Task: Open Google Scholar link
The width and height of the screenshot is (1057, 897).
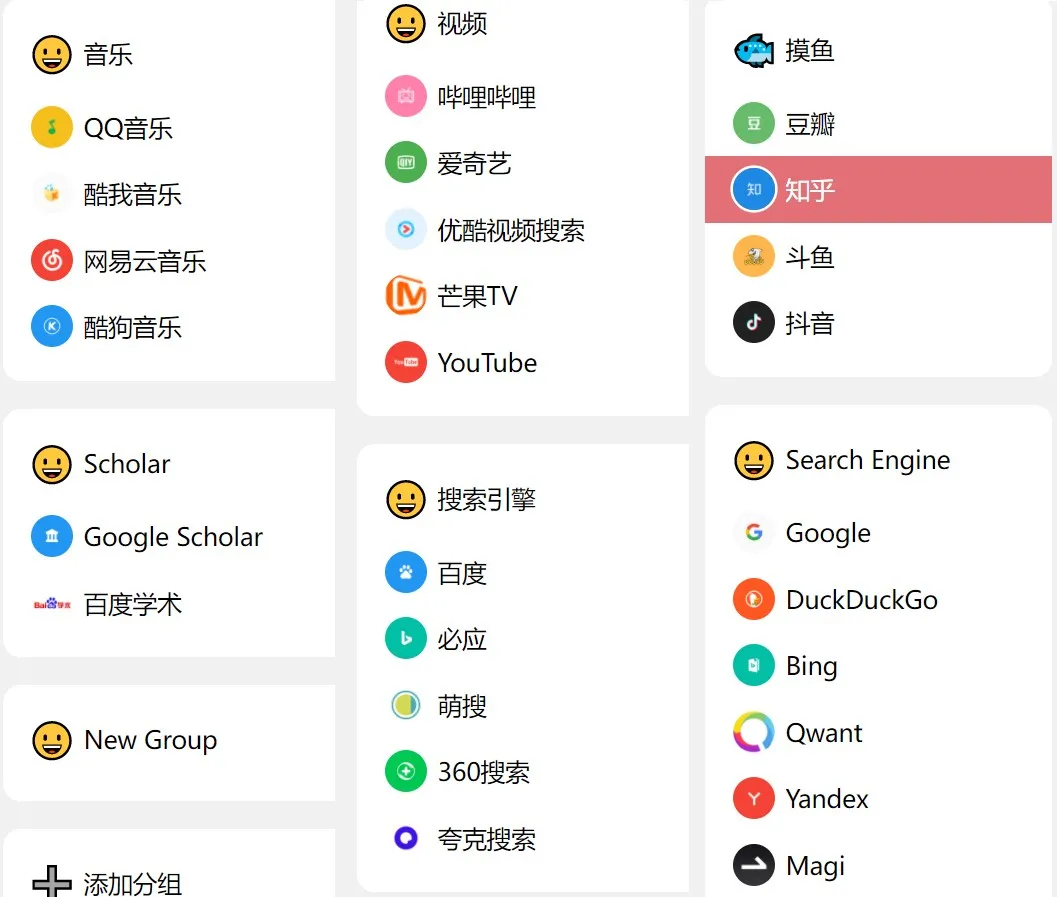Action: [x=147, y=536]
